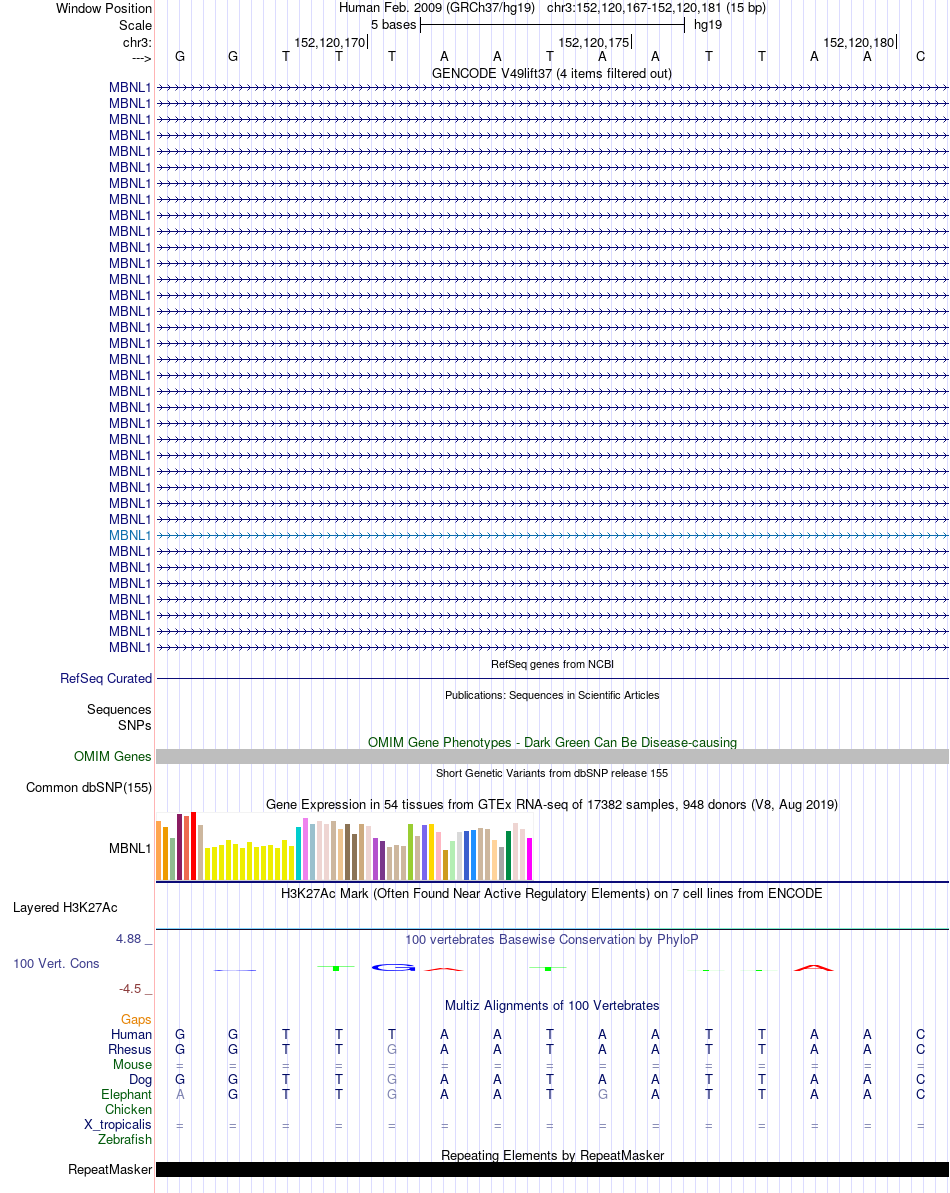This screenshot has height=1193, width=950.
Task: Click the "OMIM Genes" label
Action: tap(113, 757)
